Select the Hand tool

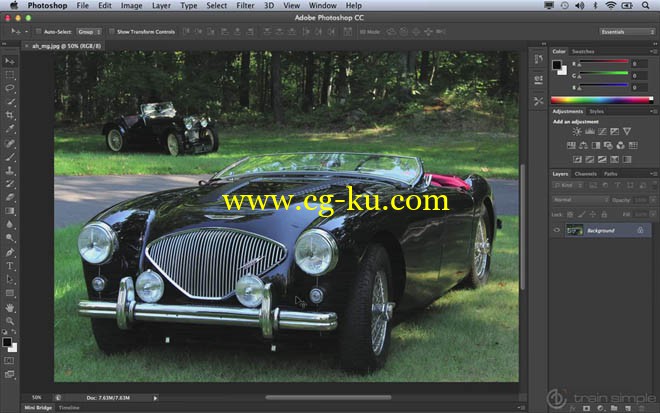(10, 308)
